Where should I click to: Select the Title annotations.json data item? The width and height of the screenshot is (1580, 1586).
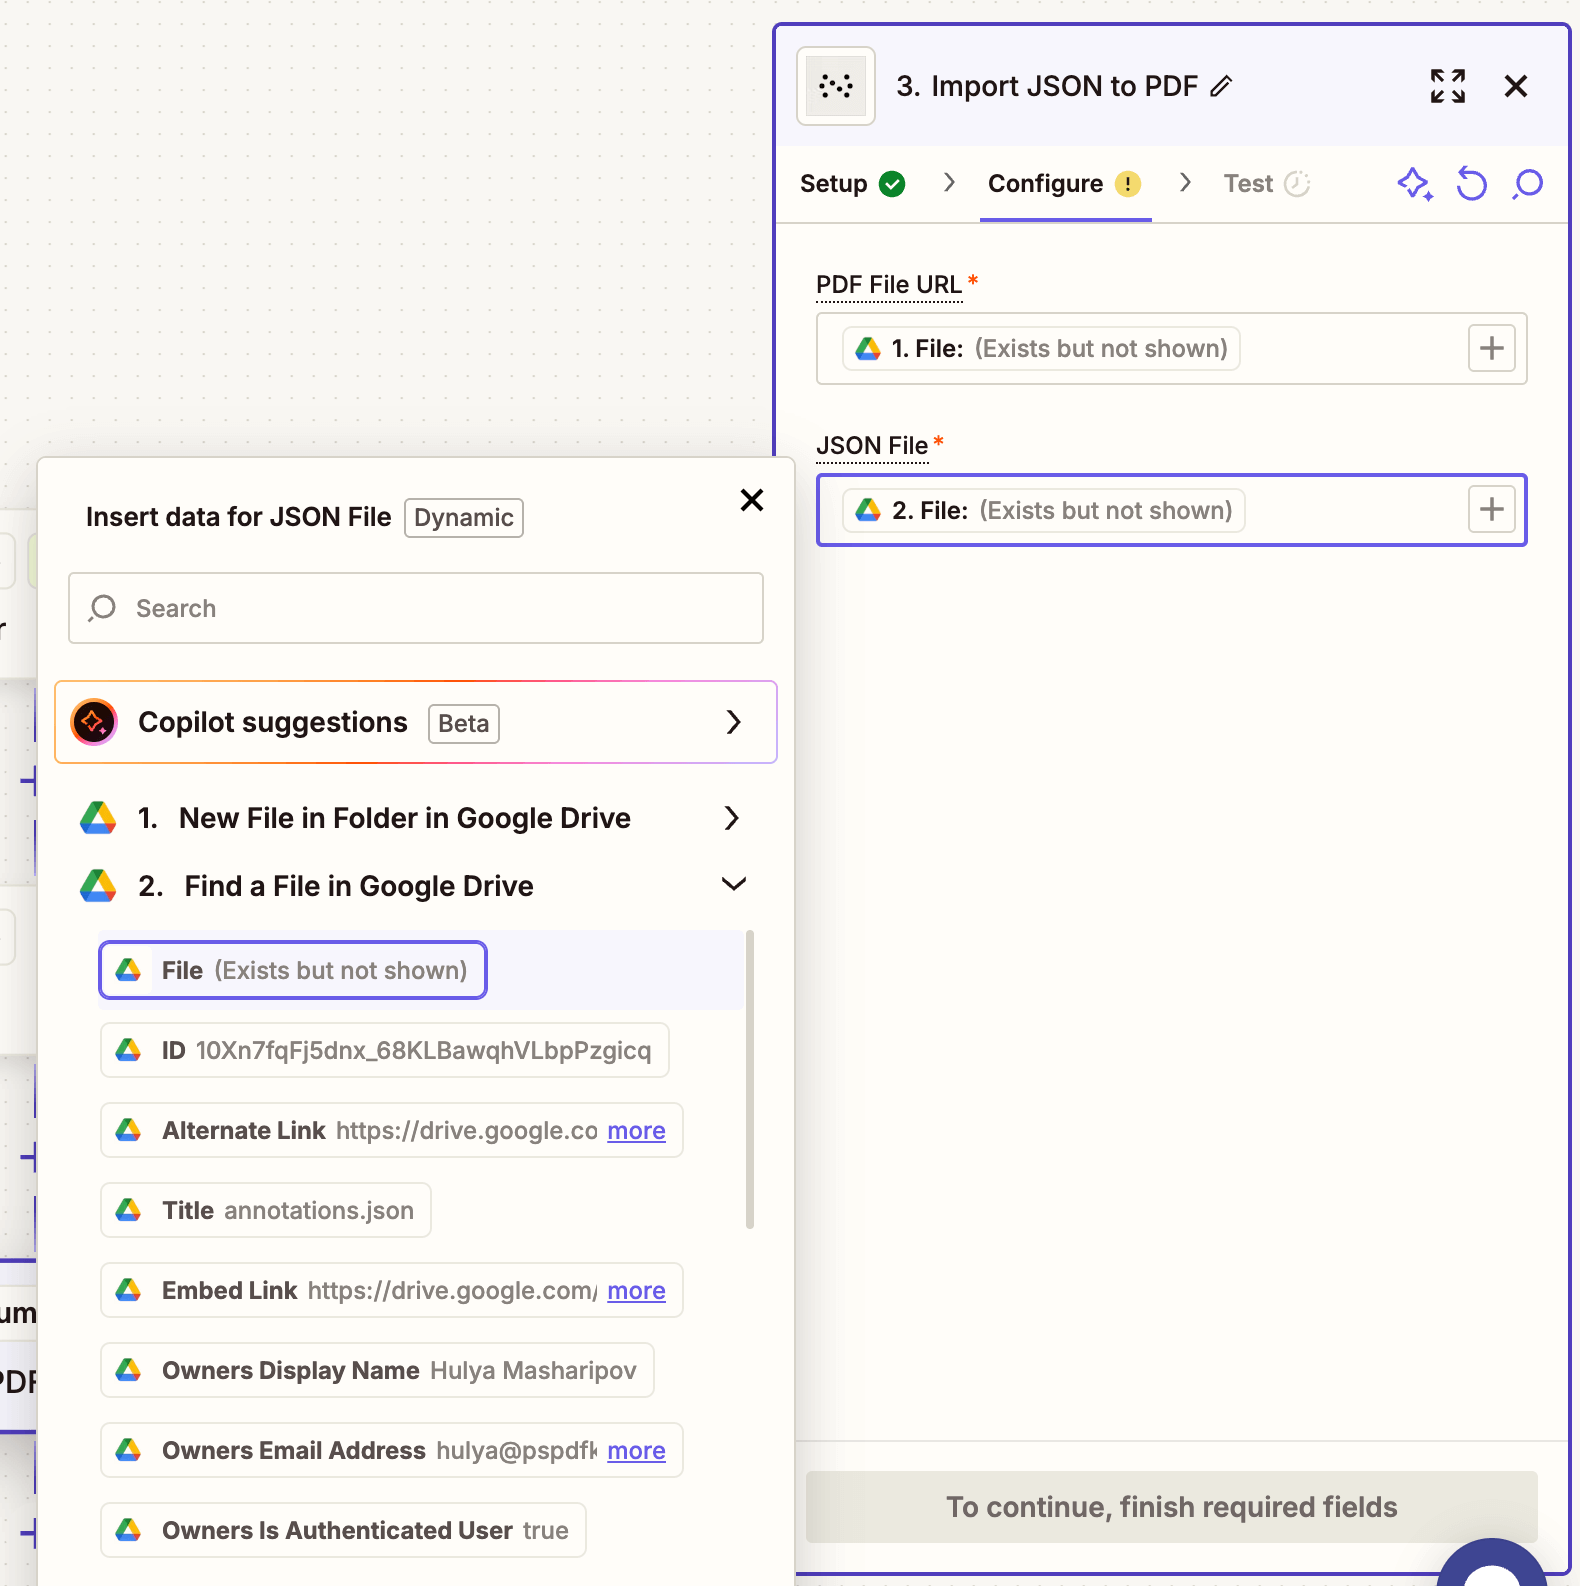click(x=266, y=1211)
